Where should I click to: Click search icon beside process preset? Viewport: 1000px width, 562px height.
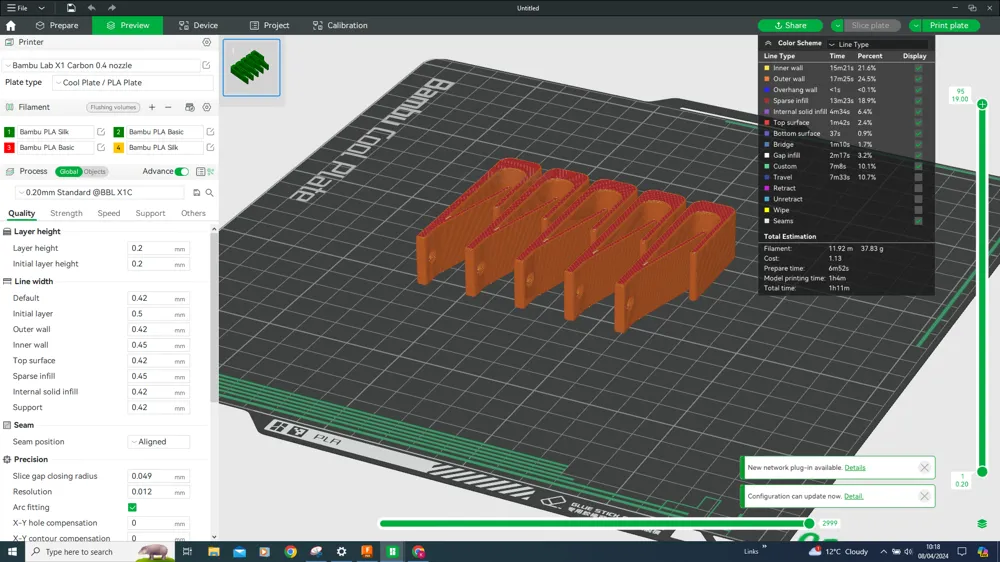pos(209,193)
